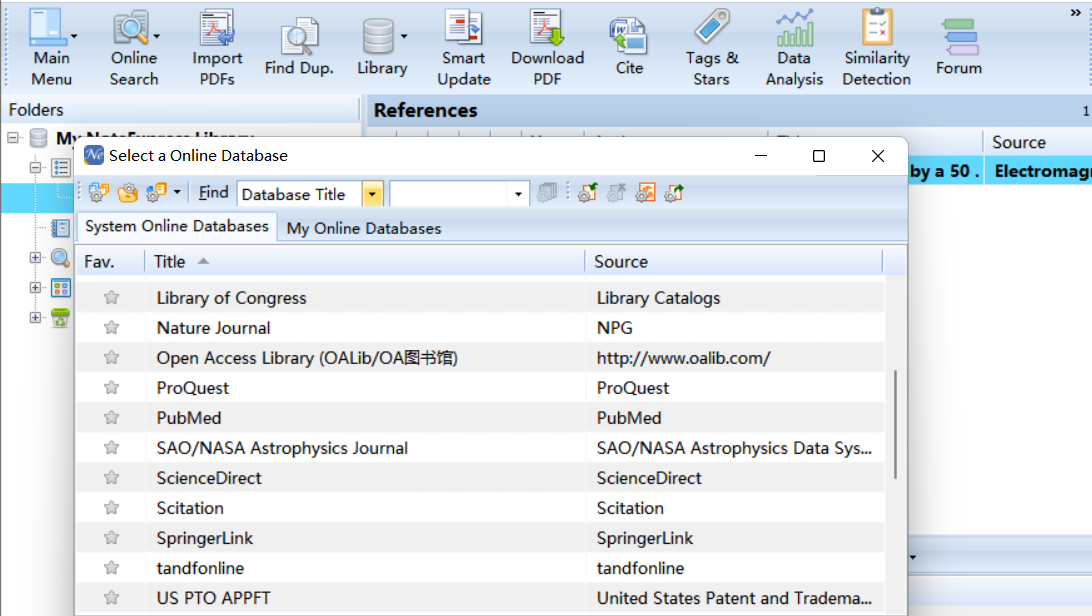Open Similarity Detection tool
Viewport: 1092px width, 616px height.
tap(877, 47)
